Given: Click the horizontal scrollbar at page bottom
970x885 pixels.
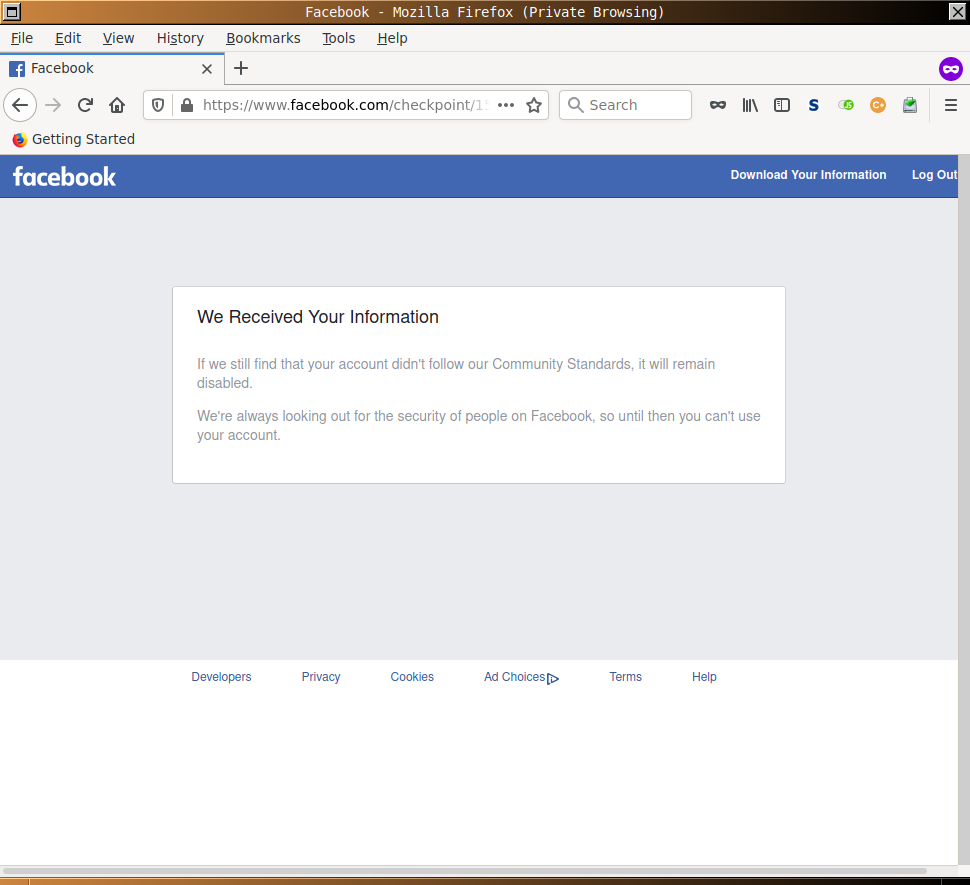Looking at the screenshot, I should coord(464,871).
